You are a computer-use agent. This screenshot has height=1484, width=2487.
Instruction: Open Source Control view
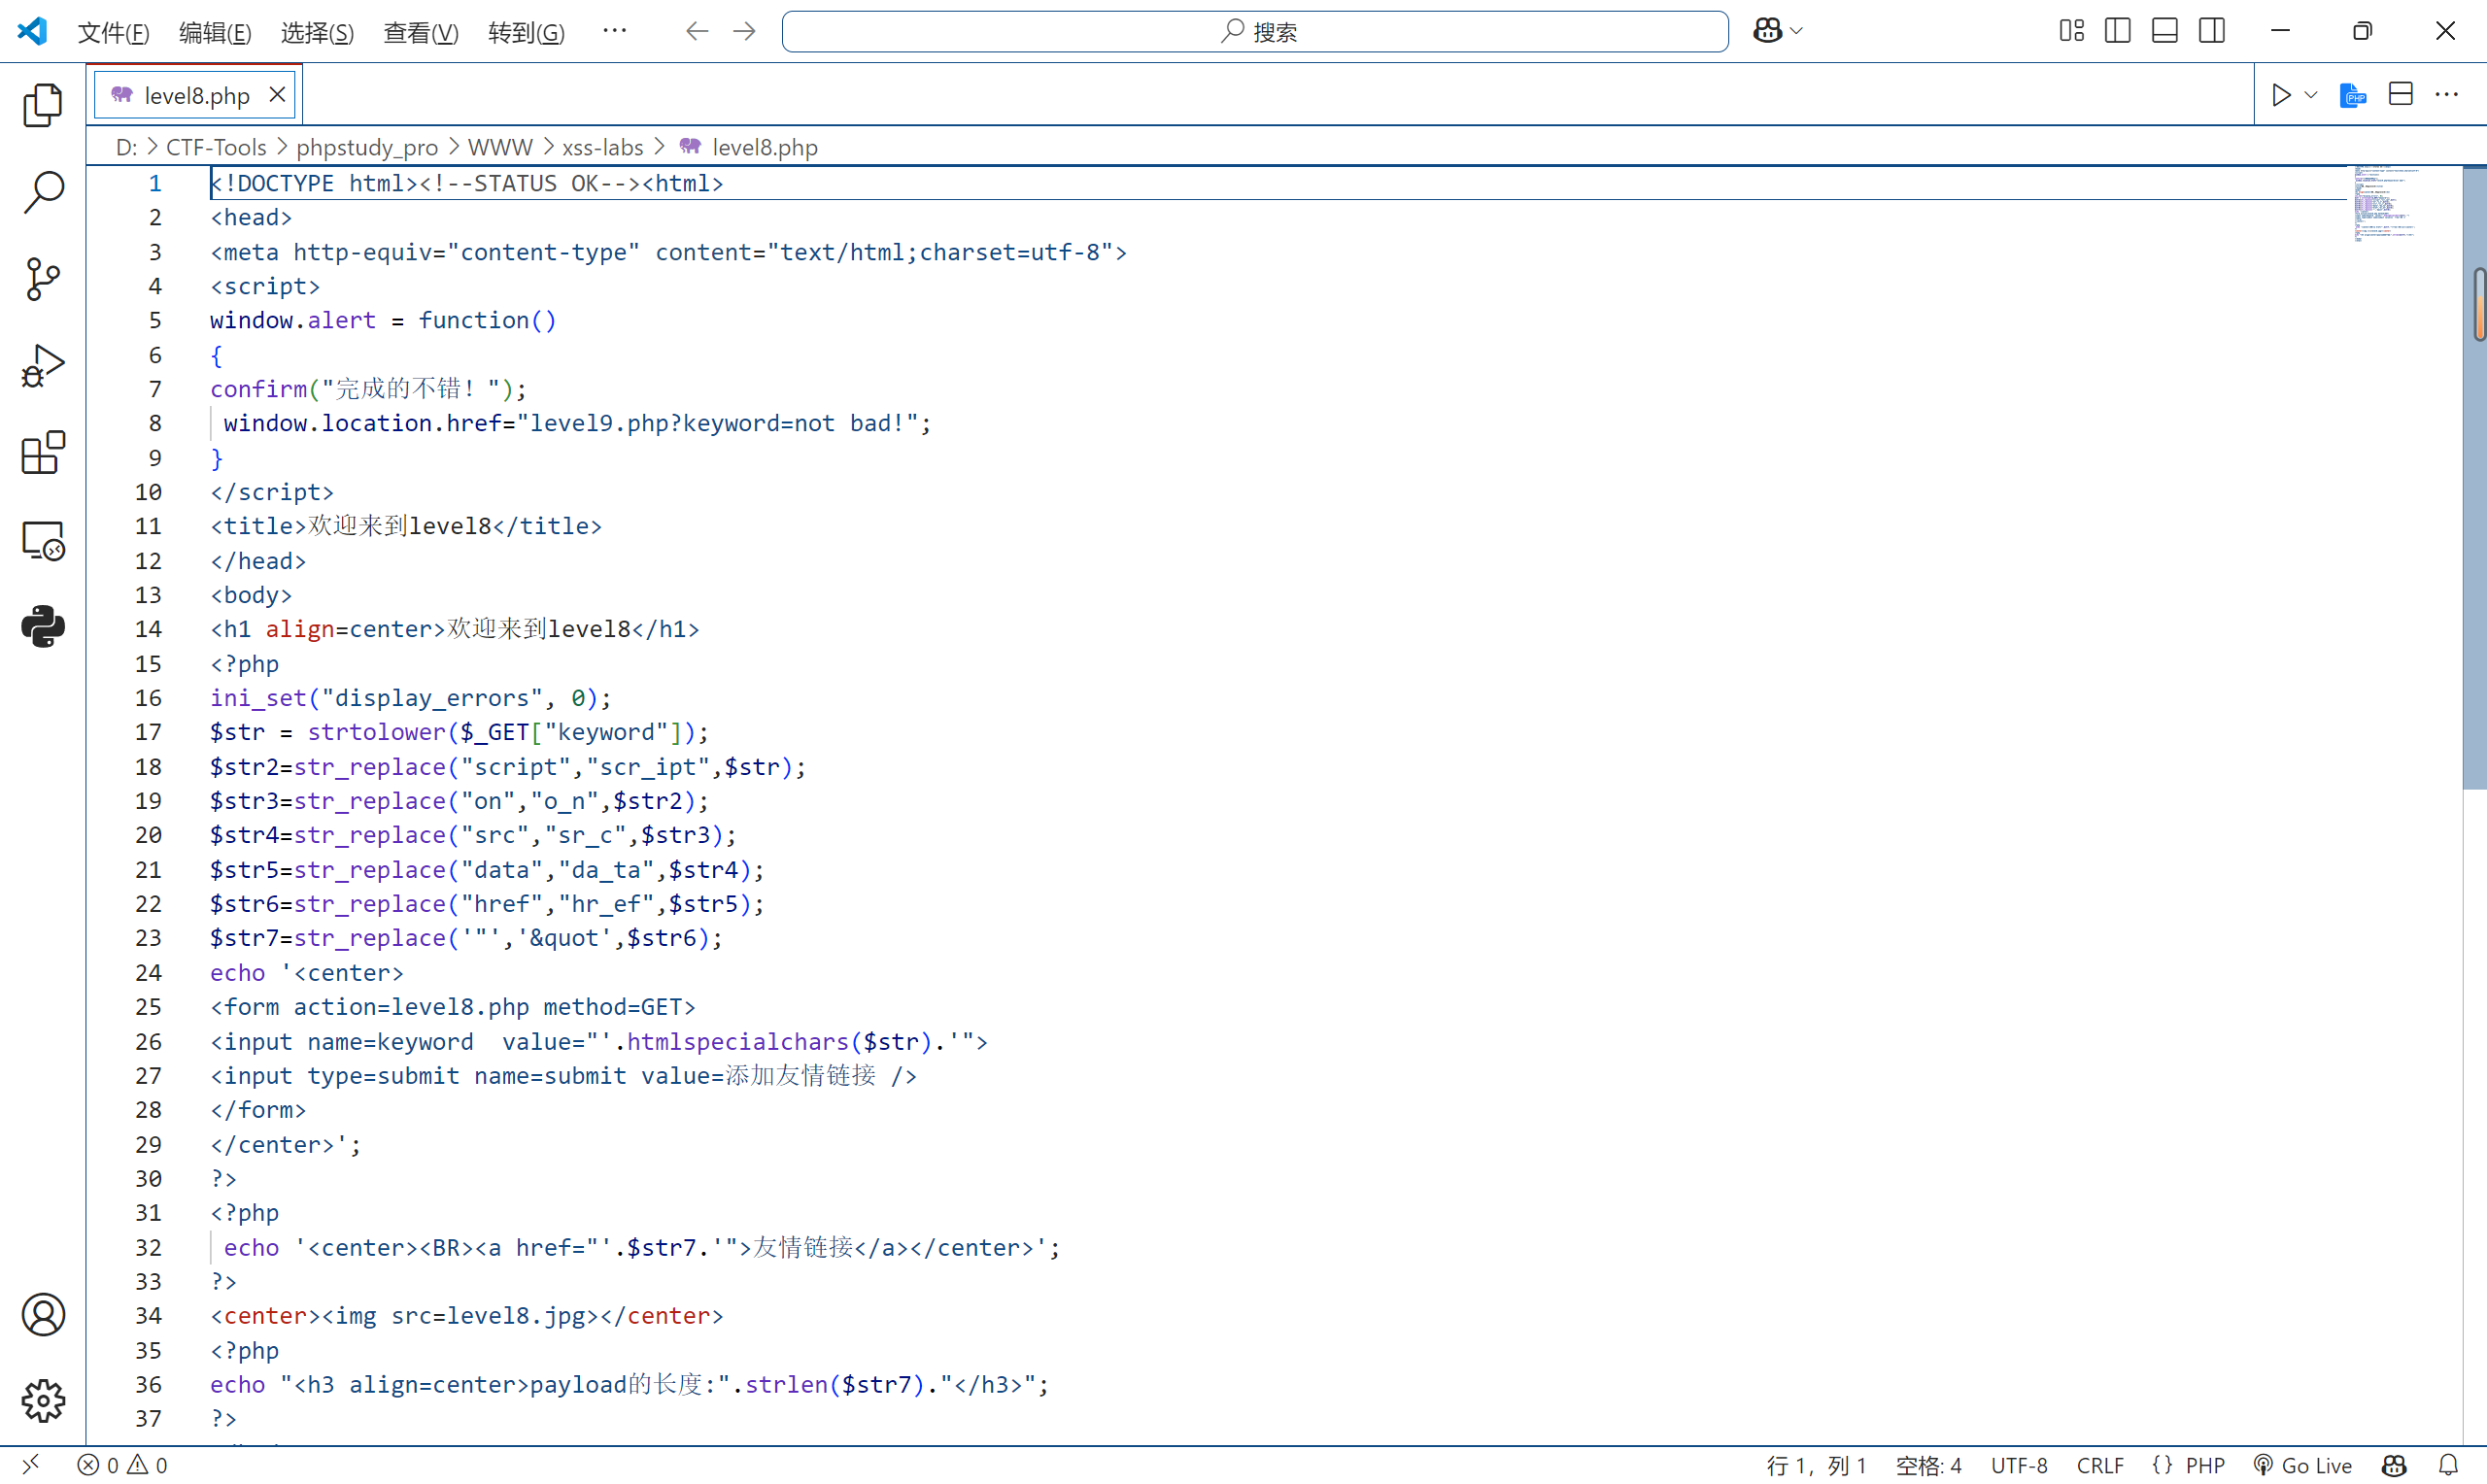pos(42,279)
